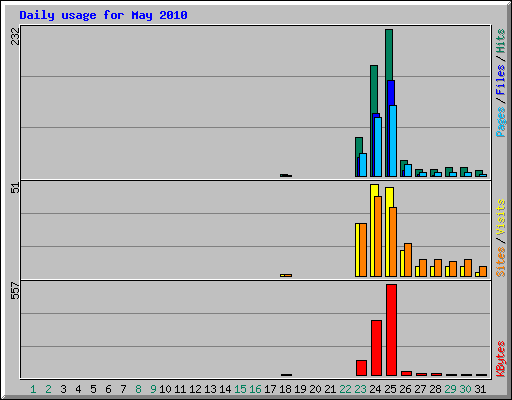Click the 232 hits axis value
The image size is (512, 400).
pyautogui.click(x=15, y=36)
